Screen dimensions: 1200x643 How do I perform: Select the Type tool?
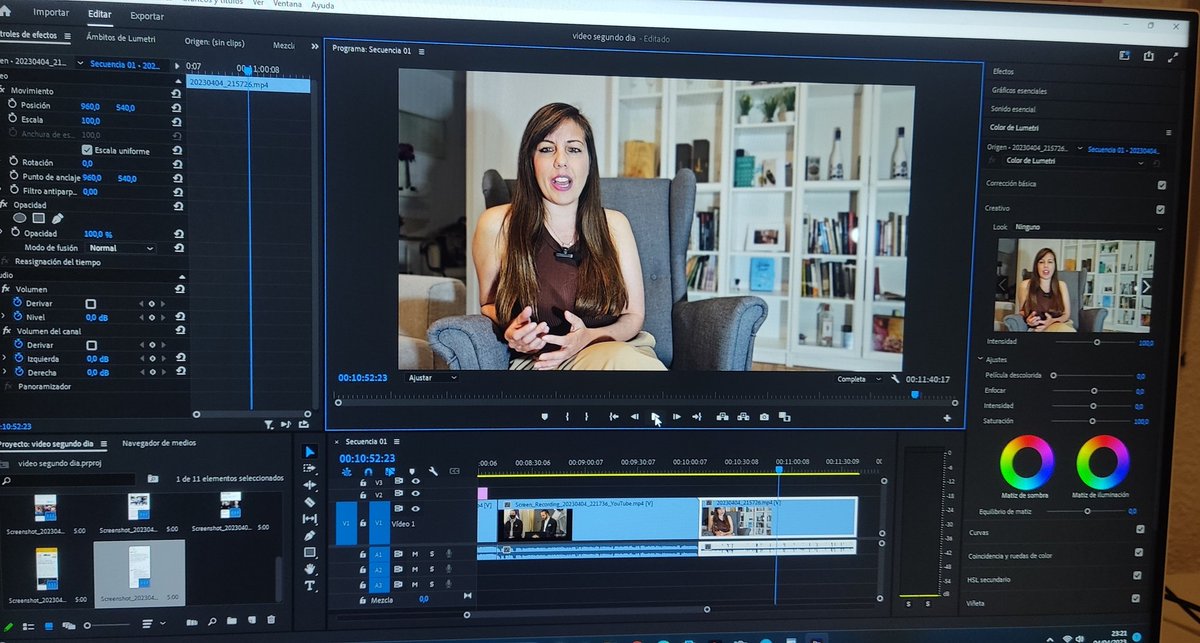(x=310, y=585)
